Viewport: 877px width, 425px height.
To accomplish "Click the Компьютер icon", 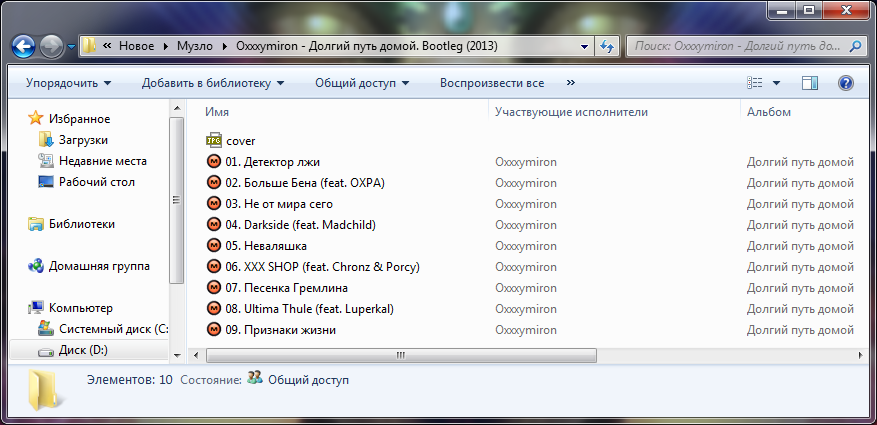I will (36, 308).
